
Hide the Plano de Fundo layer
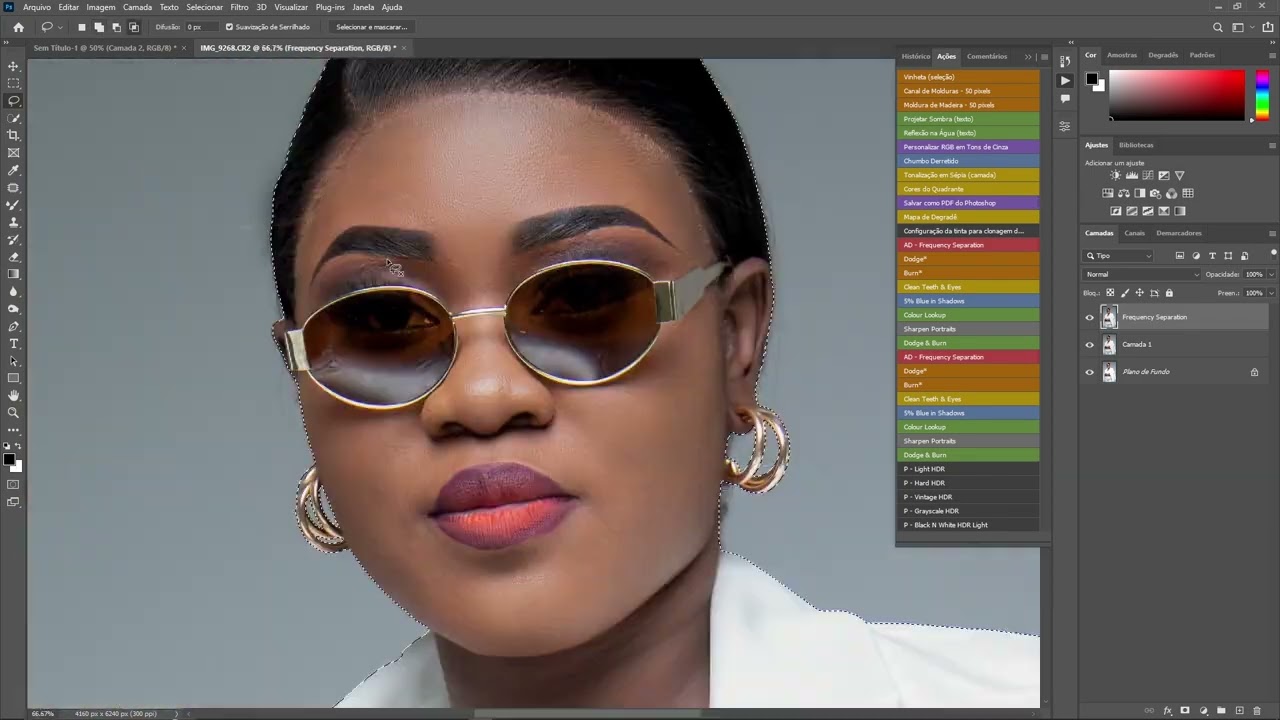click(x=1090, y=372)
